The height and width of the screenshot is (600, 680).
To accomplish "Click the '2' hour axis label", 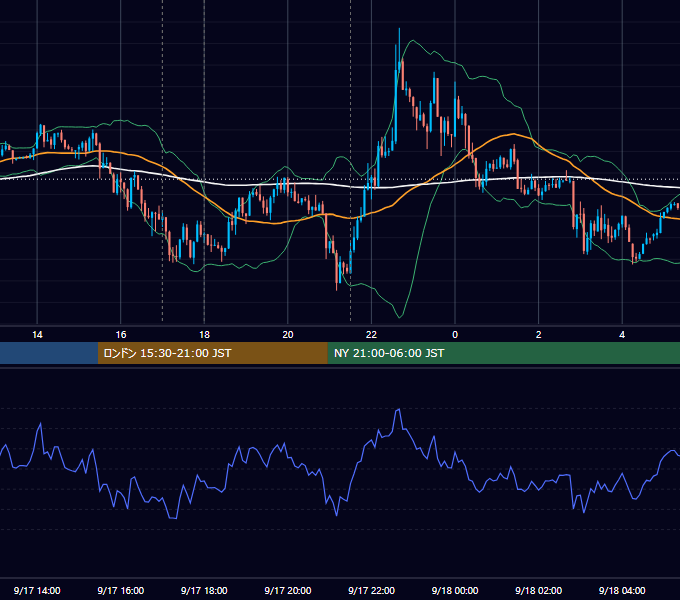I will [x=539, y=335].
